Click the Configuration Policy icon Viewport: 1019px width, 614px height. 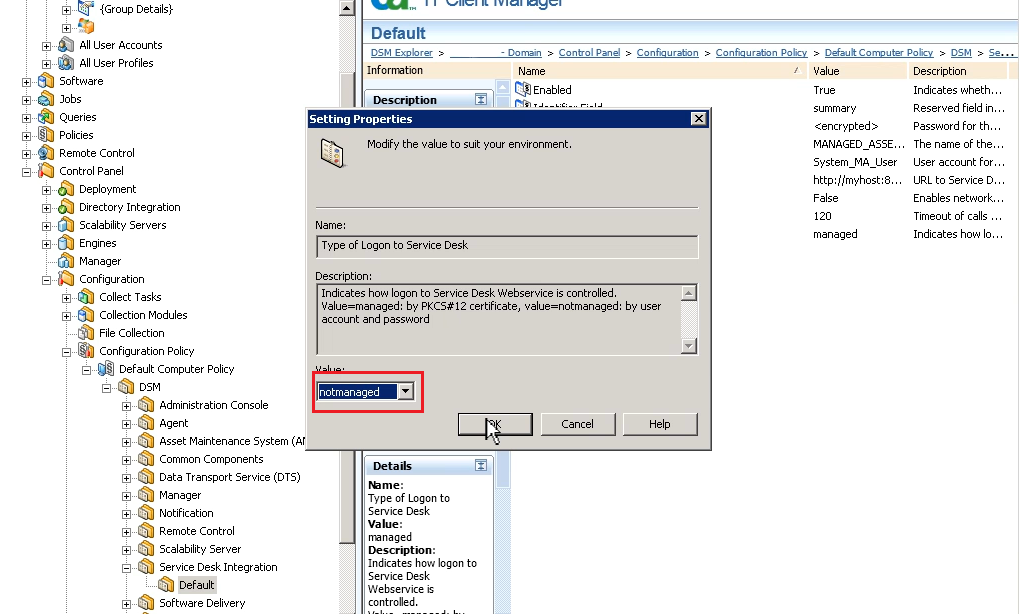click(86, 351)
